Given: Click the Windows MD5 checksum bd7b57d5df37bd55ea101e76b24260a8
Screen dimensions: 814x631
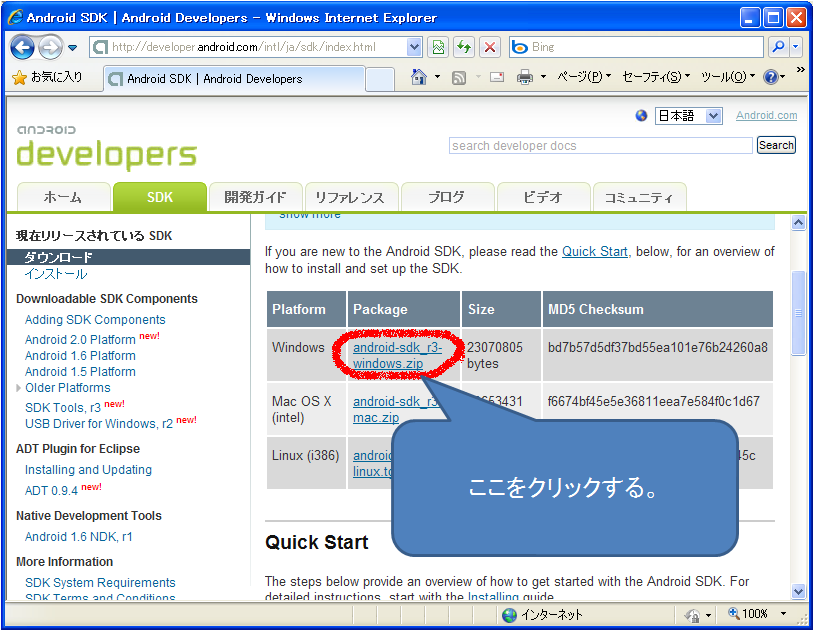Looking at the screenshot, I should 658,347.
